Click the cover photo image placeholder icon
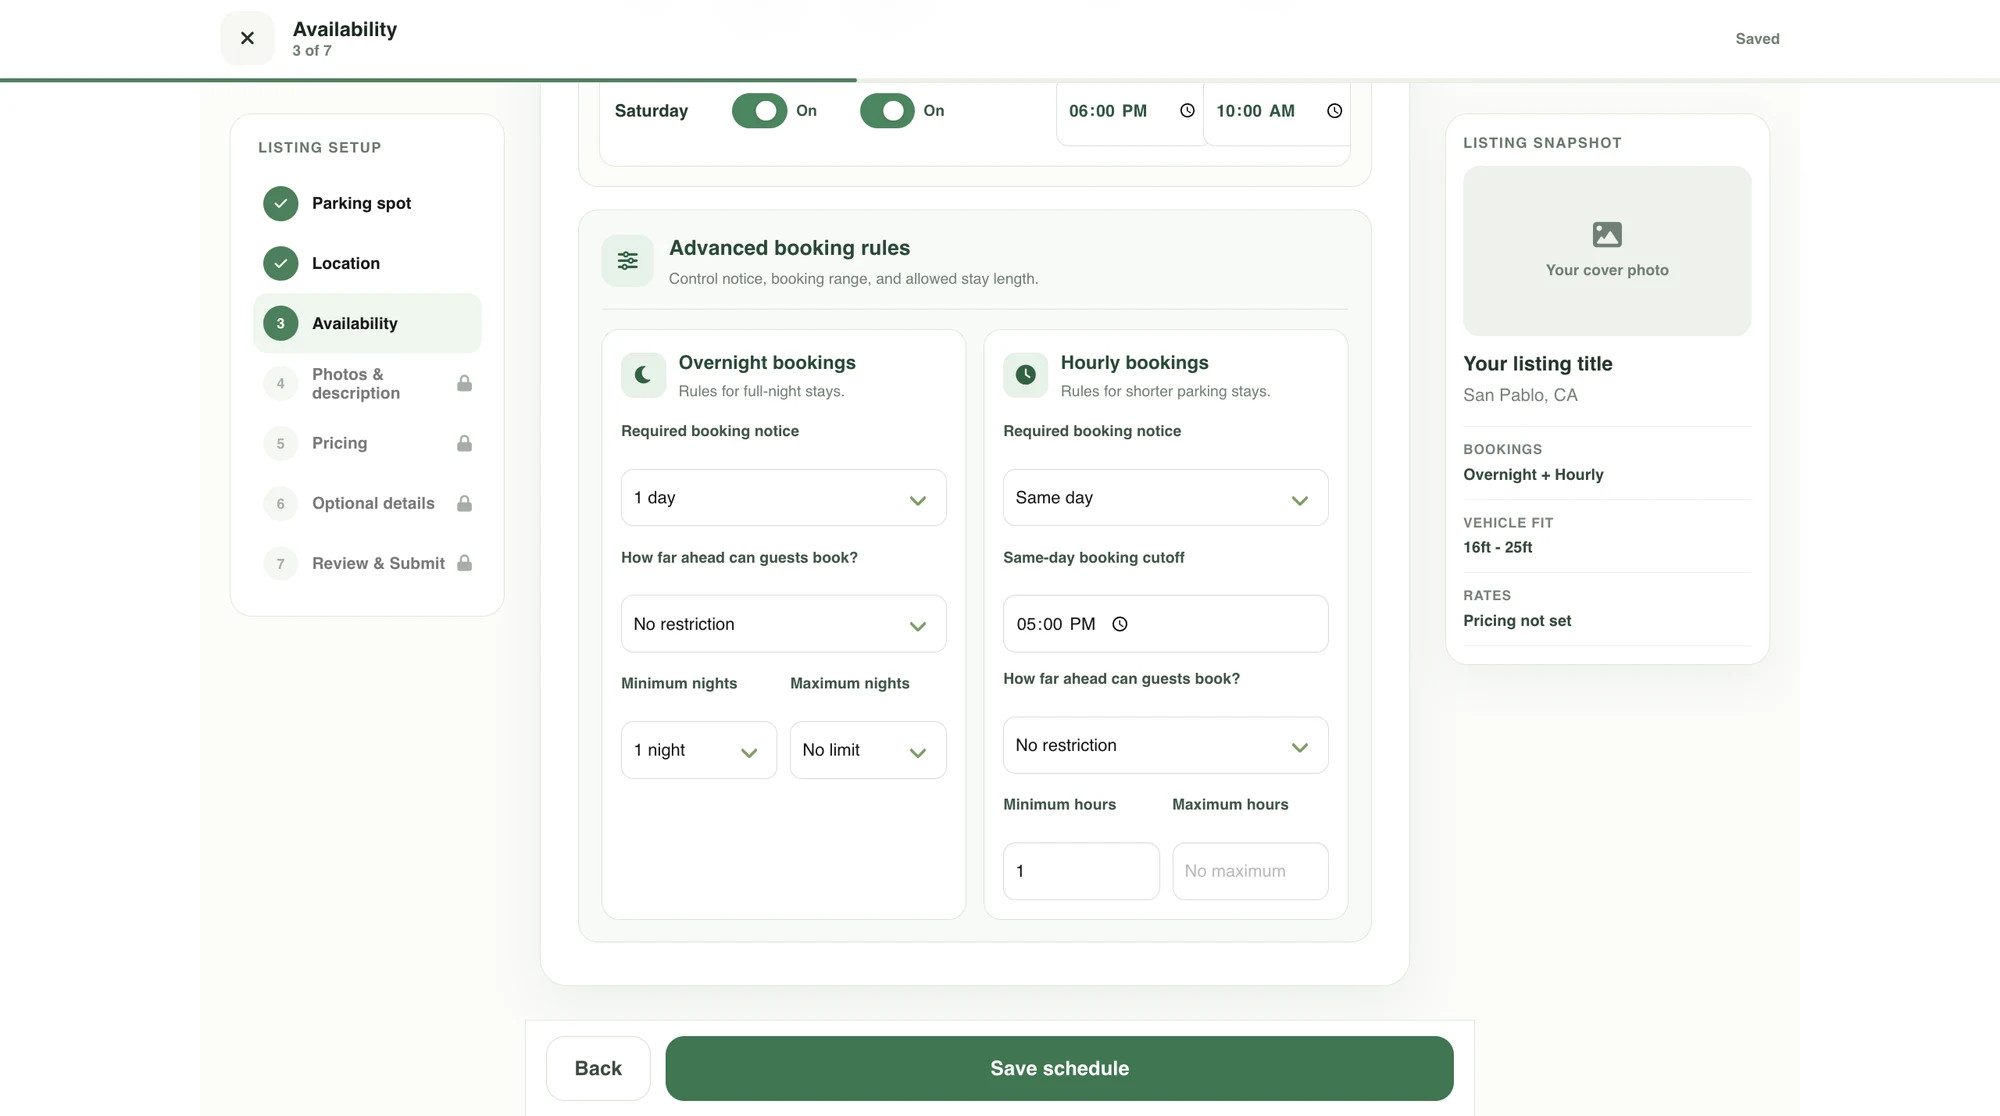The image size is (2000, 1116). coord(1607,235)
